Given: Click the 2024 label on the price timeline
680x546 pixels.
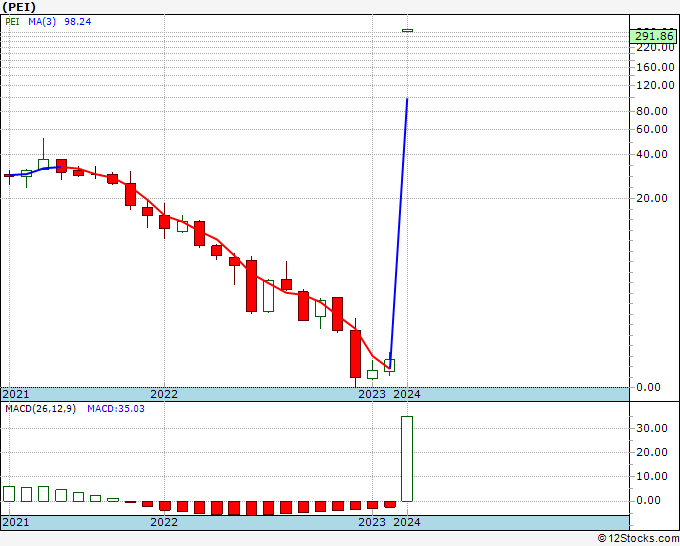Looking at the screenshot, I should pos(407,394).
